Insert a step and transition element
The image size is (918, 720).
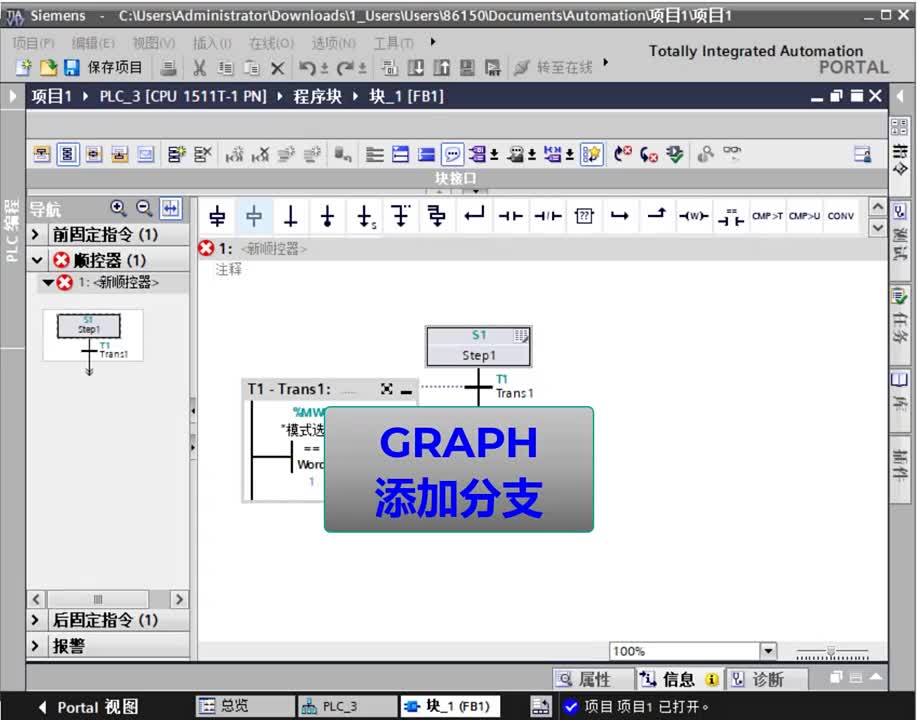(x=217, y=217)
